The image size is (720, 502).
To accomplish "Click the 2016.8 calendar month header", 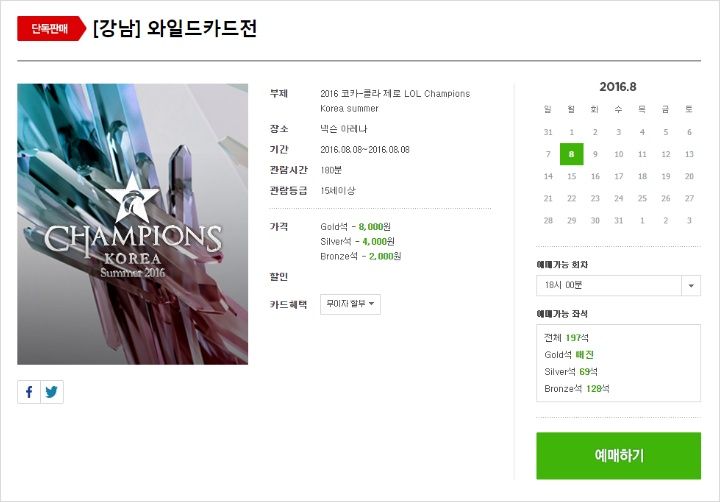I will tap(618, 87).
